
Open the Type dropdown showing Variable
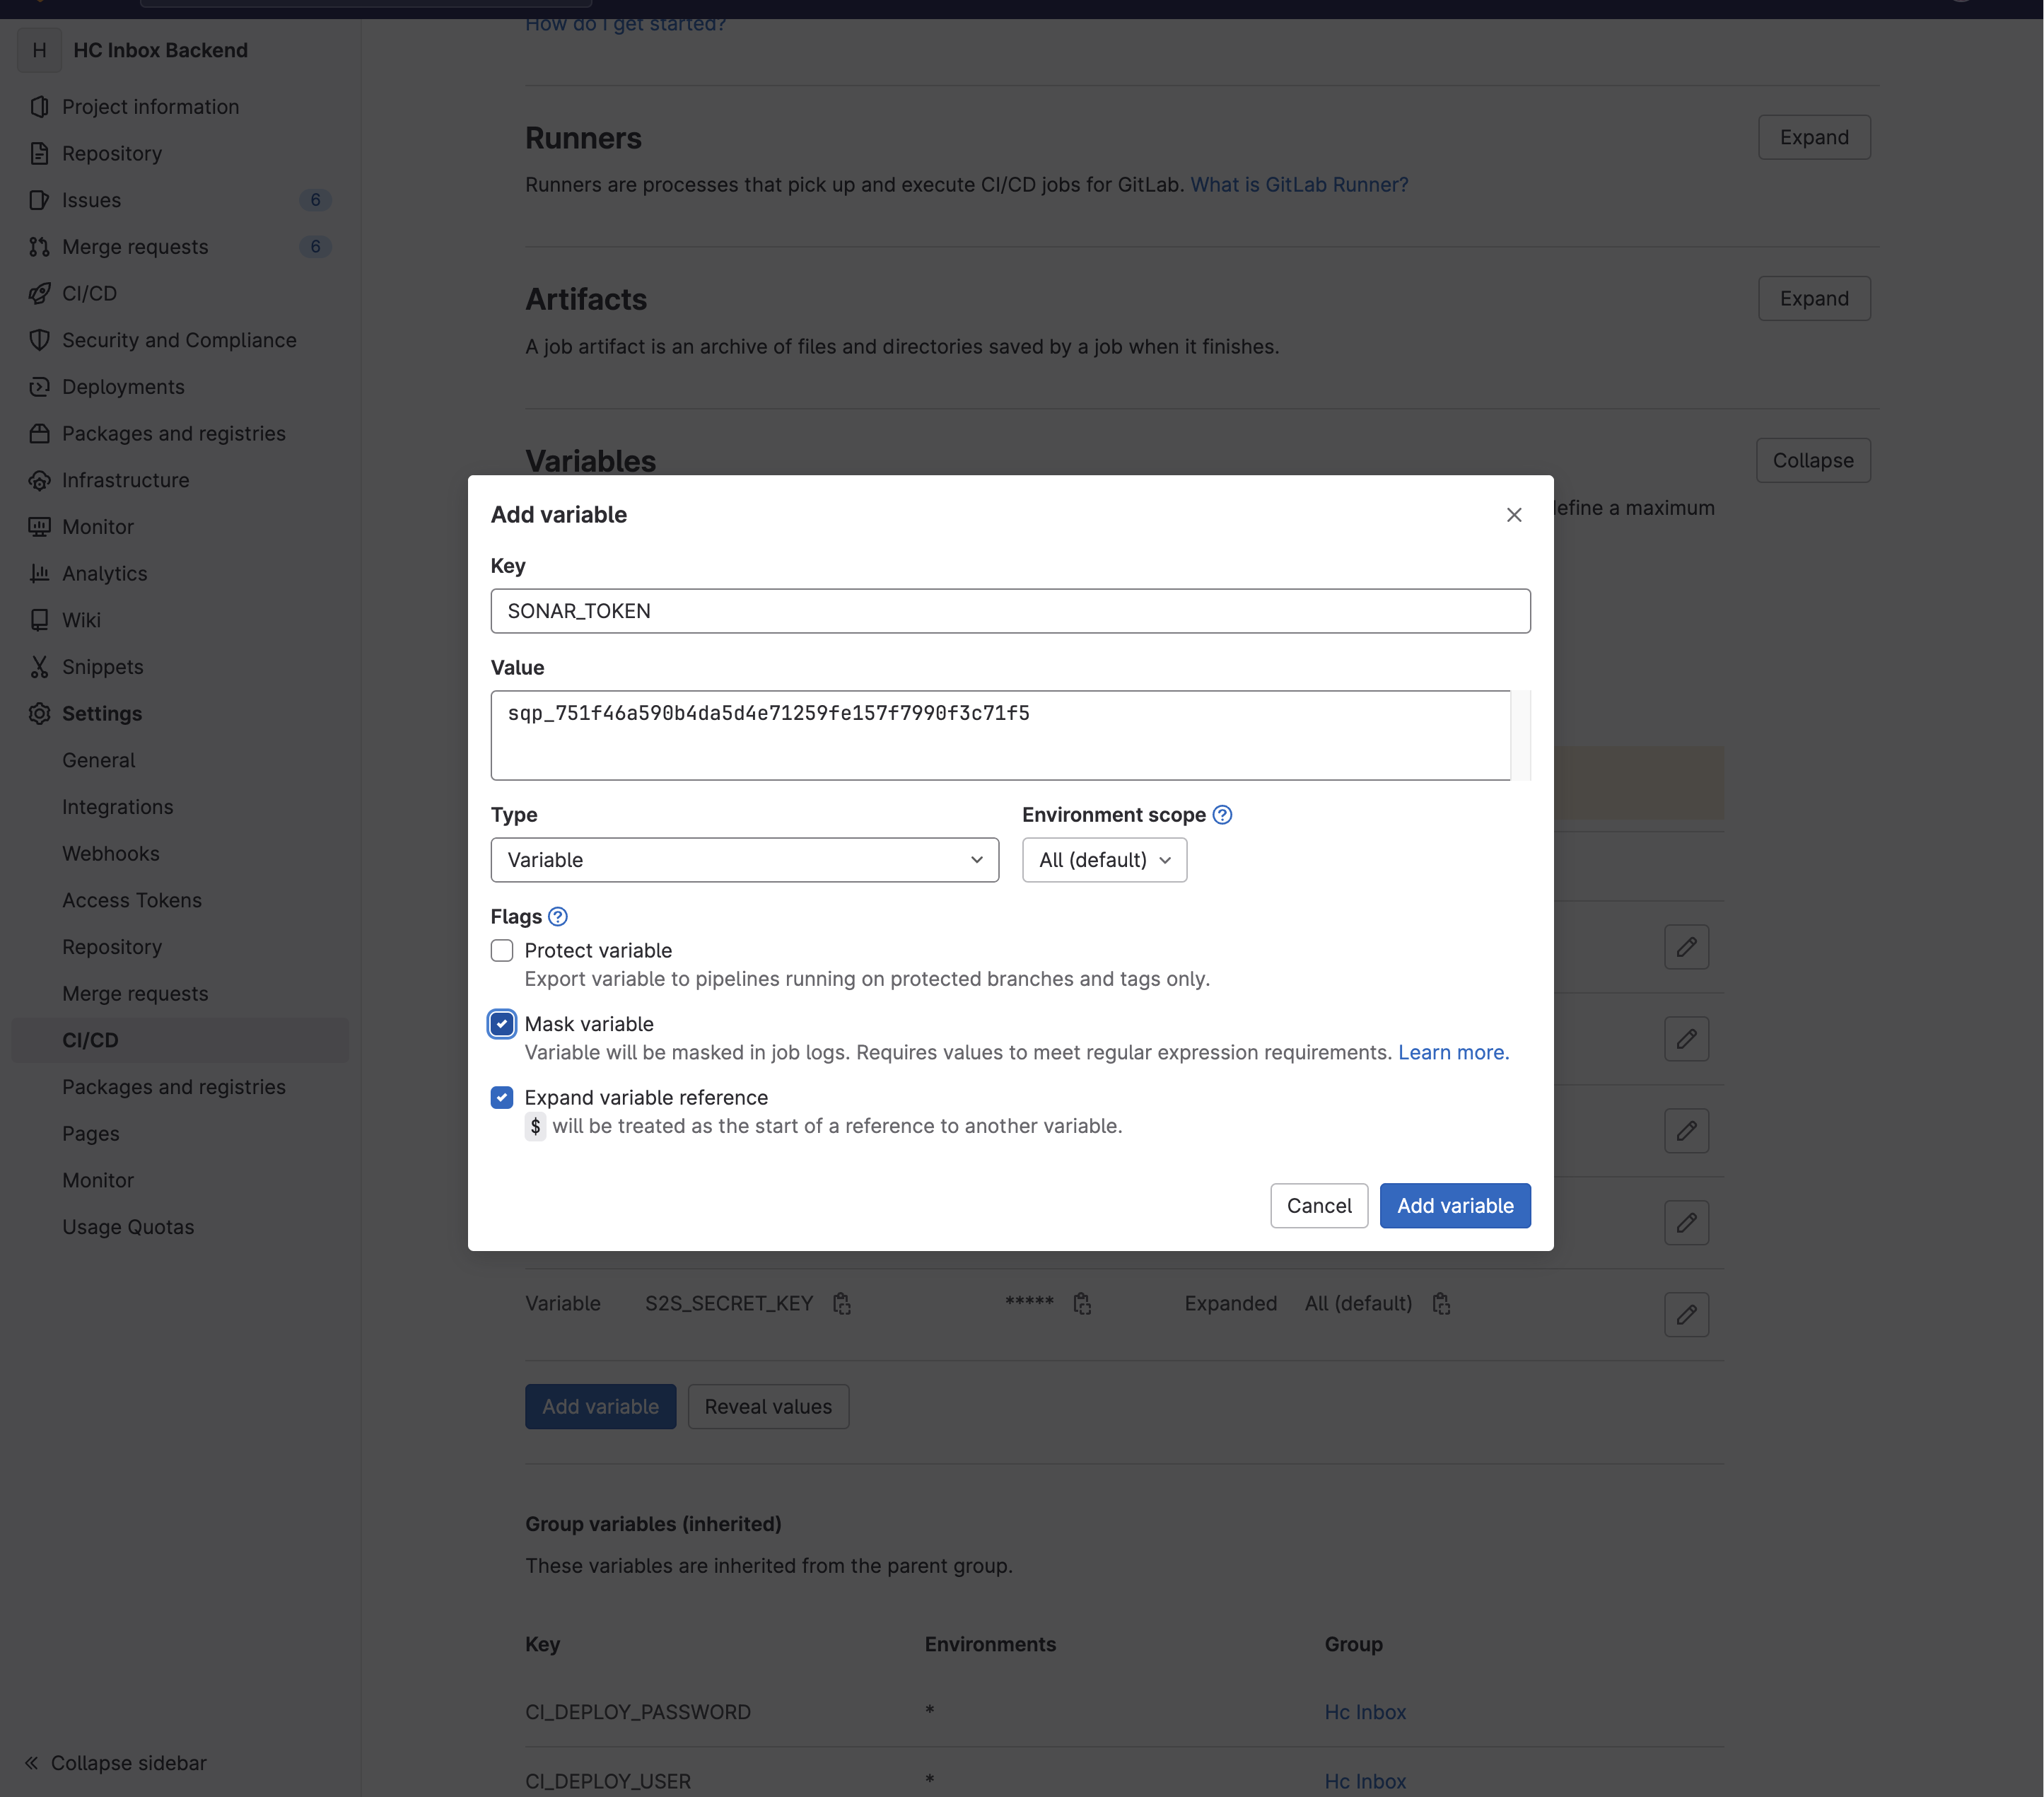tap(745, 860)
